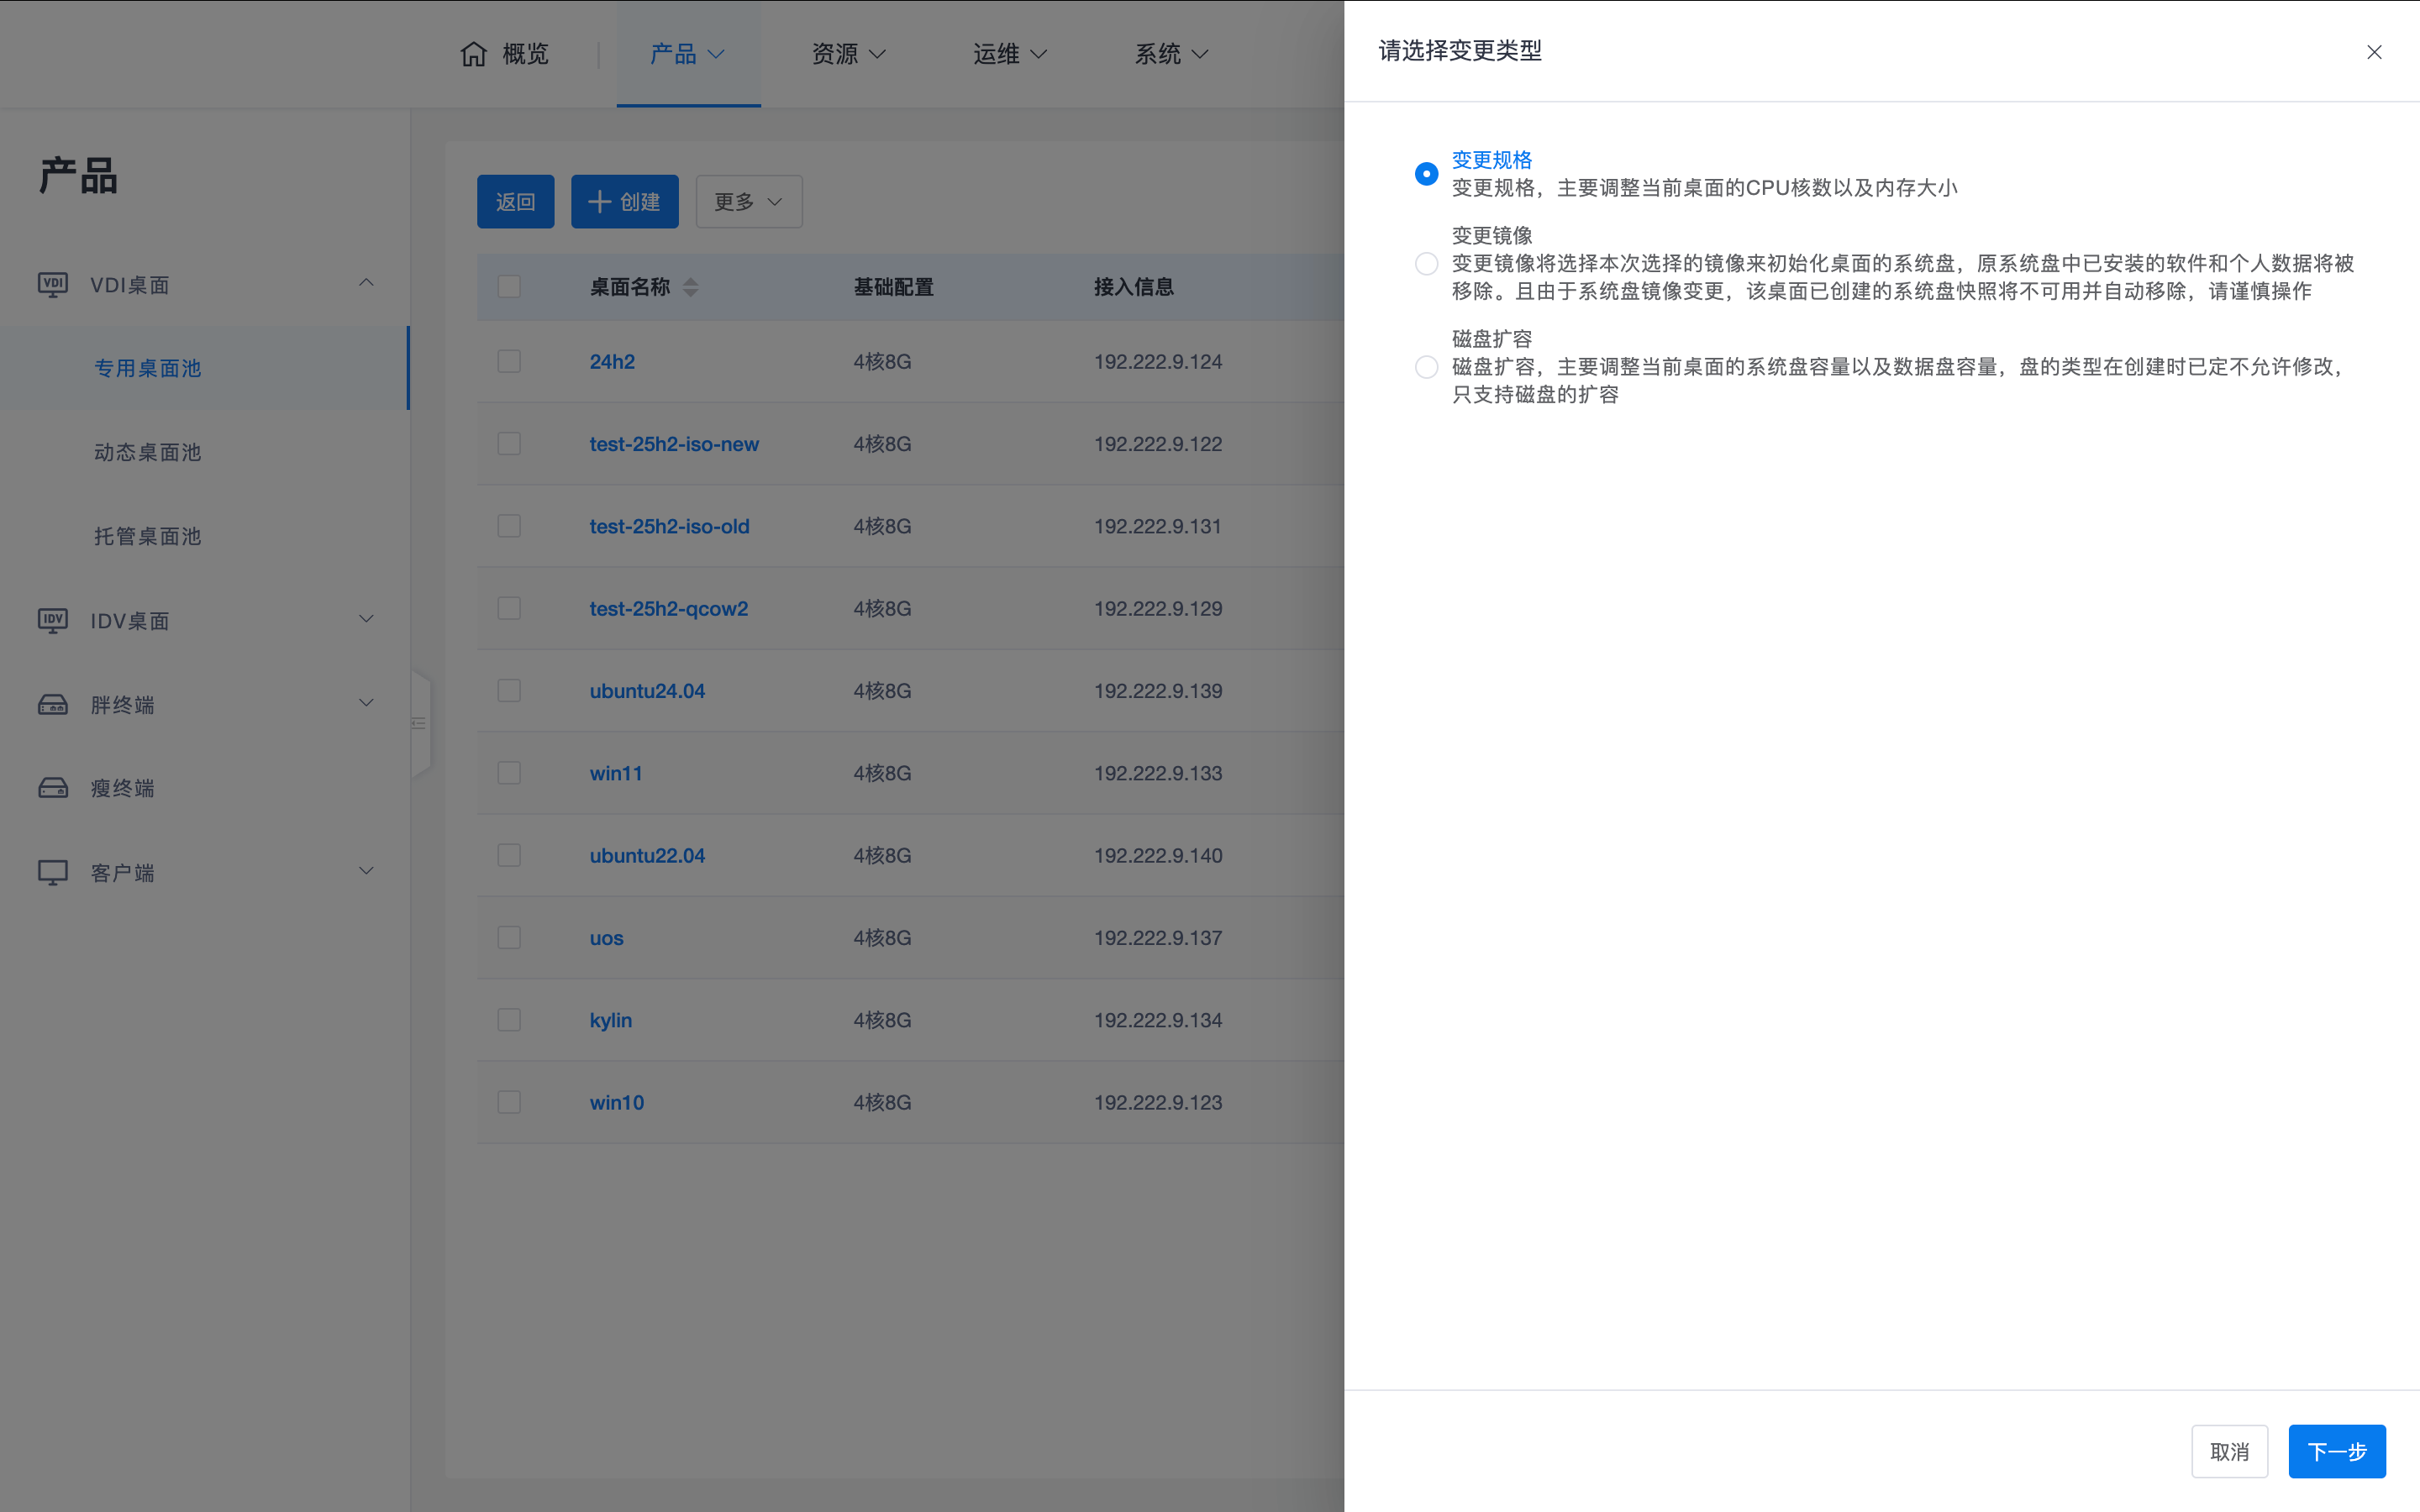Select 动态桌面池 in the sidebar

coord(148,452)
